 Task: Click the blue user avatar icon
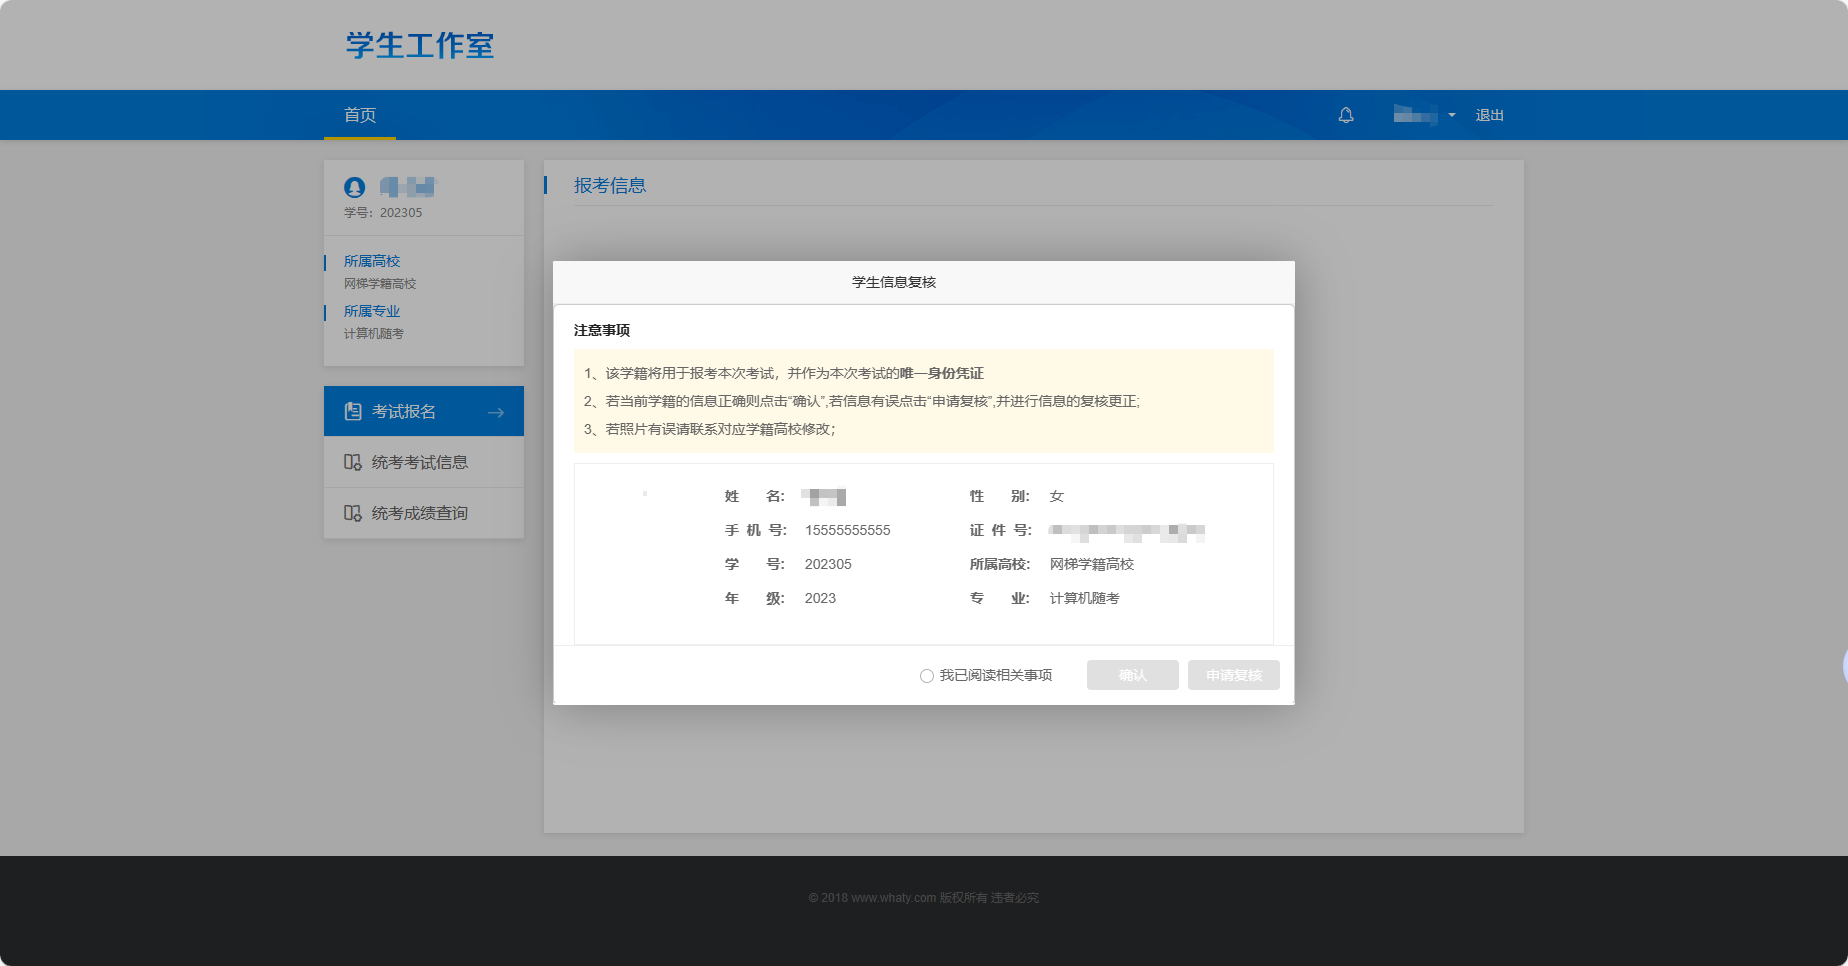[x=354, y=187]
